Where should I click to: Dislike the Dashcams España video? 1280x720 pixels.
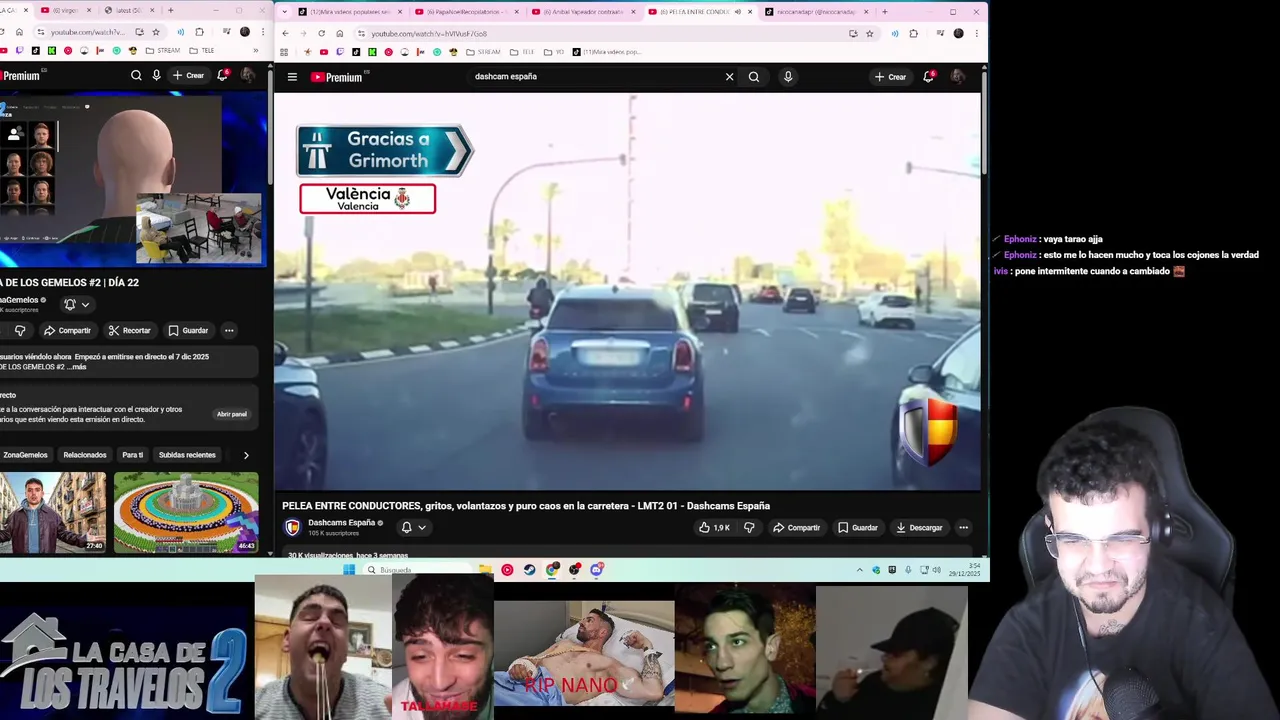point(749,528)
